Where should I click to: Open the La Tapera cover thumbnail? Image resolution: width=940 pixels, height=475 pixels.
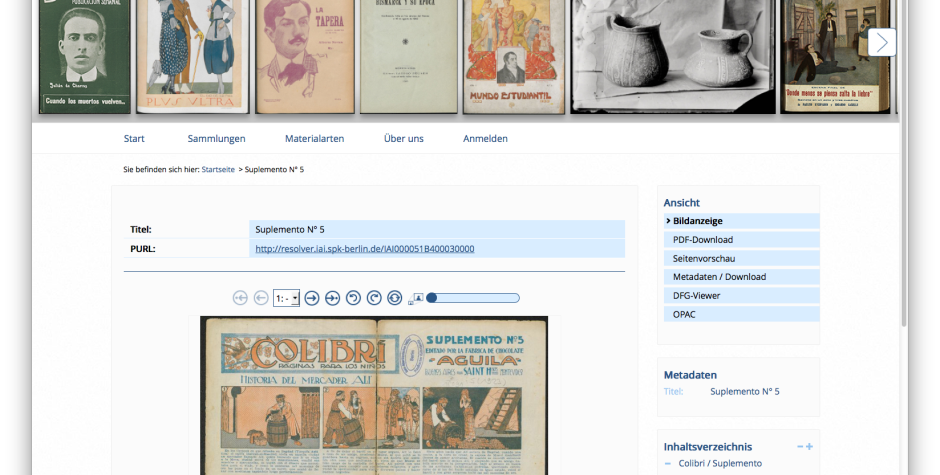click(x=305, y=56)
